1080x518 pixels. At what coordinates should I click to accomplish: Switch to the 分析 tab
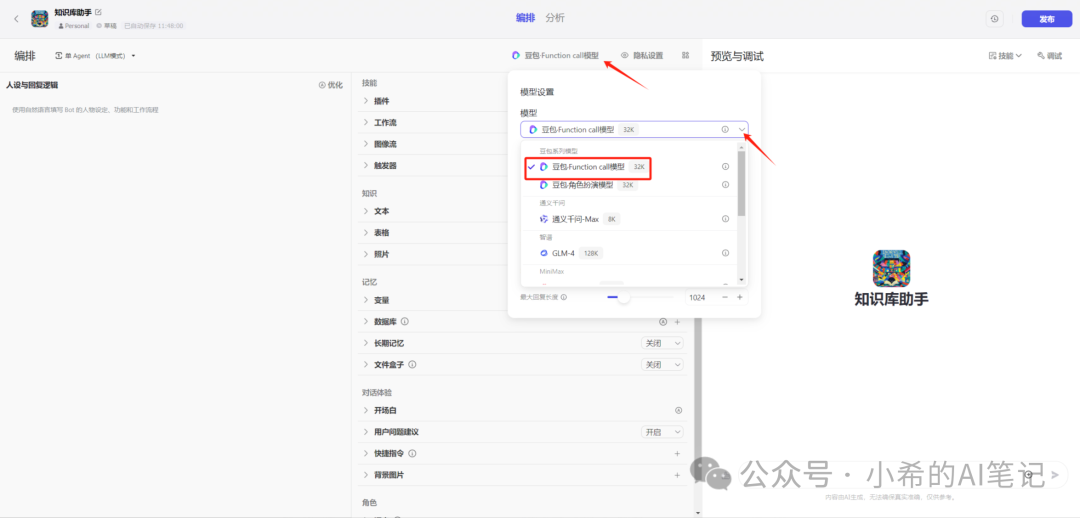pyautogui.click(x=554, y=18)
